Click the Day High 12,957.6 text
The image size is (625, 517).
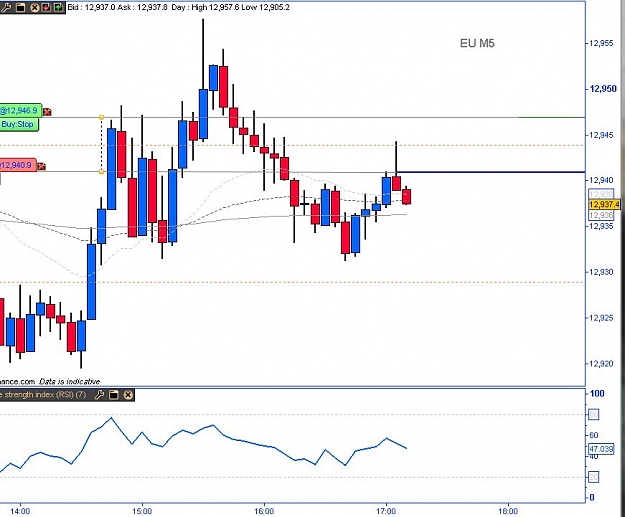205,7
